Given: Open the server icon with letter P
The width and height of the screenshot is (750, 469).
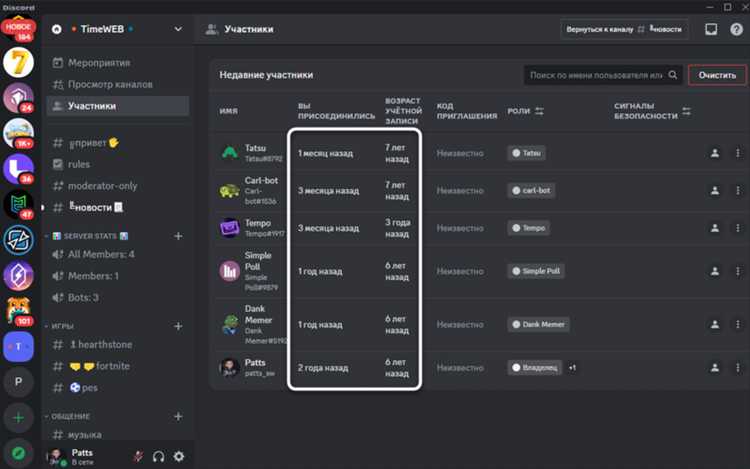Looking at the screenshot, I should pos(18,382).
